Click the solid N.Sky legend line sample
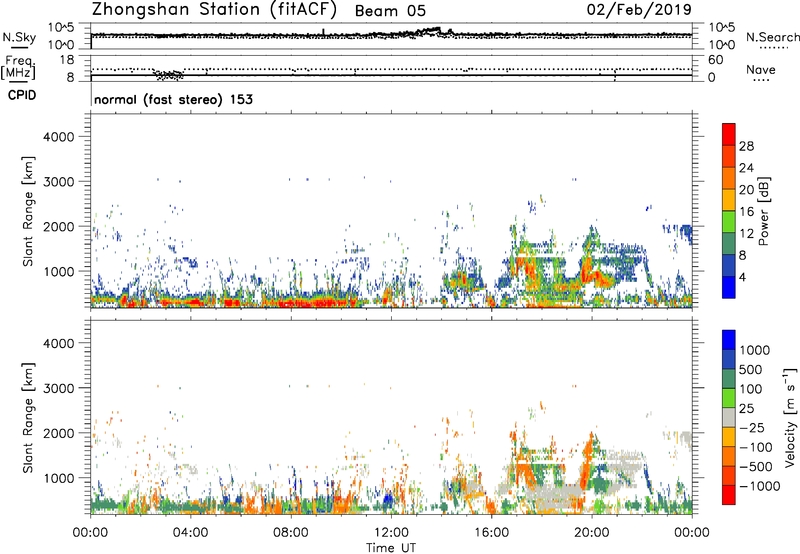800x554 pixels. [x=19, y=47]
